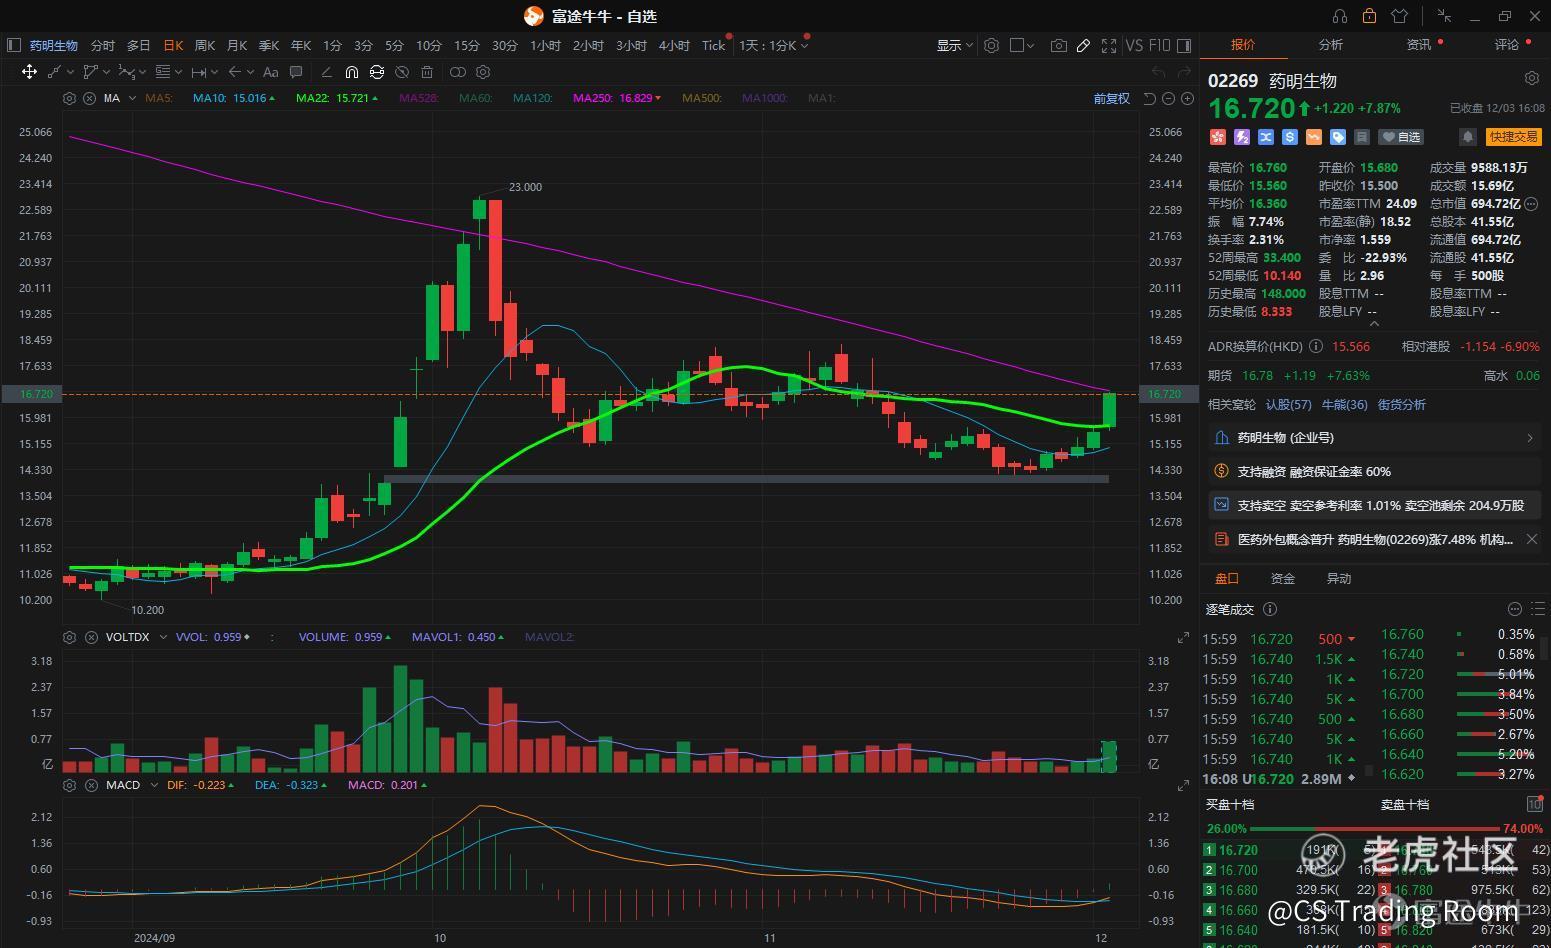Select the move/crosshair cursor tool
The width and height of the screenshot is (1551, 948).
[29, 72]
